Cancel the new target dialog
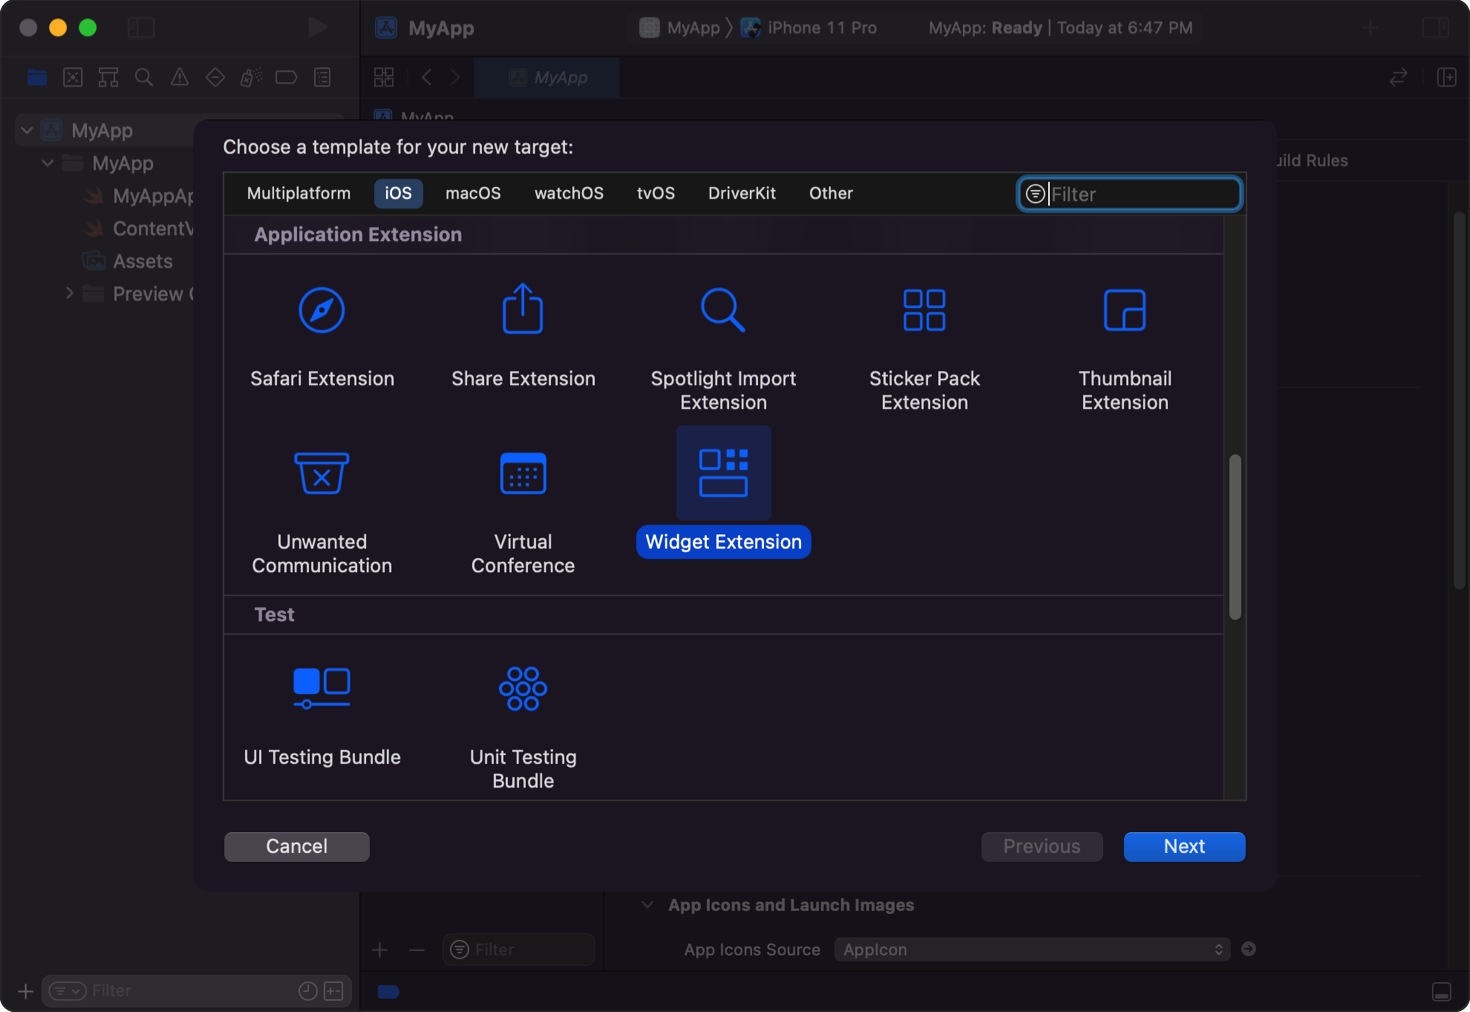 (x=297, y=846)
